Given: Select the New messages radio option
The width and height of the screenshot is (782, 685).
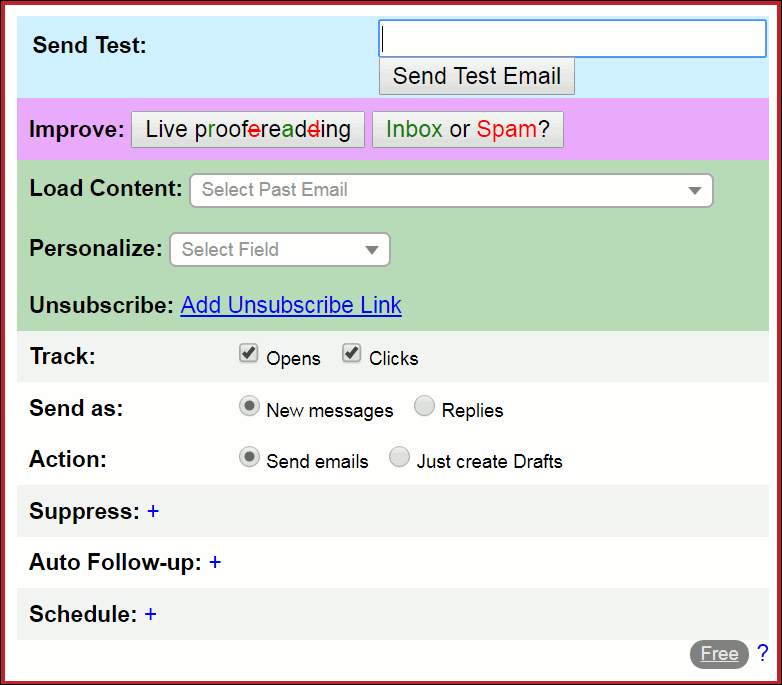Looking at the screenshot, I should (249, 406).
